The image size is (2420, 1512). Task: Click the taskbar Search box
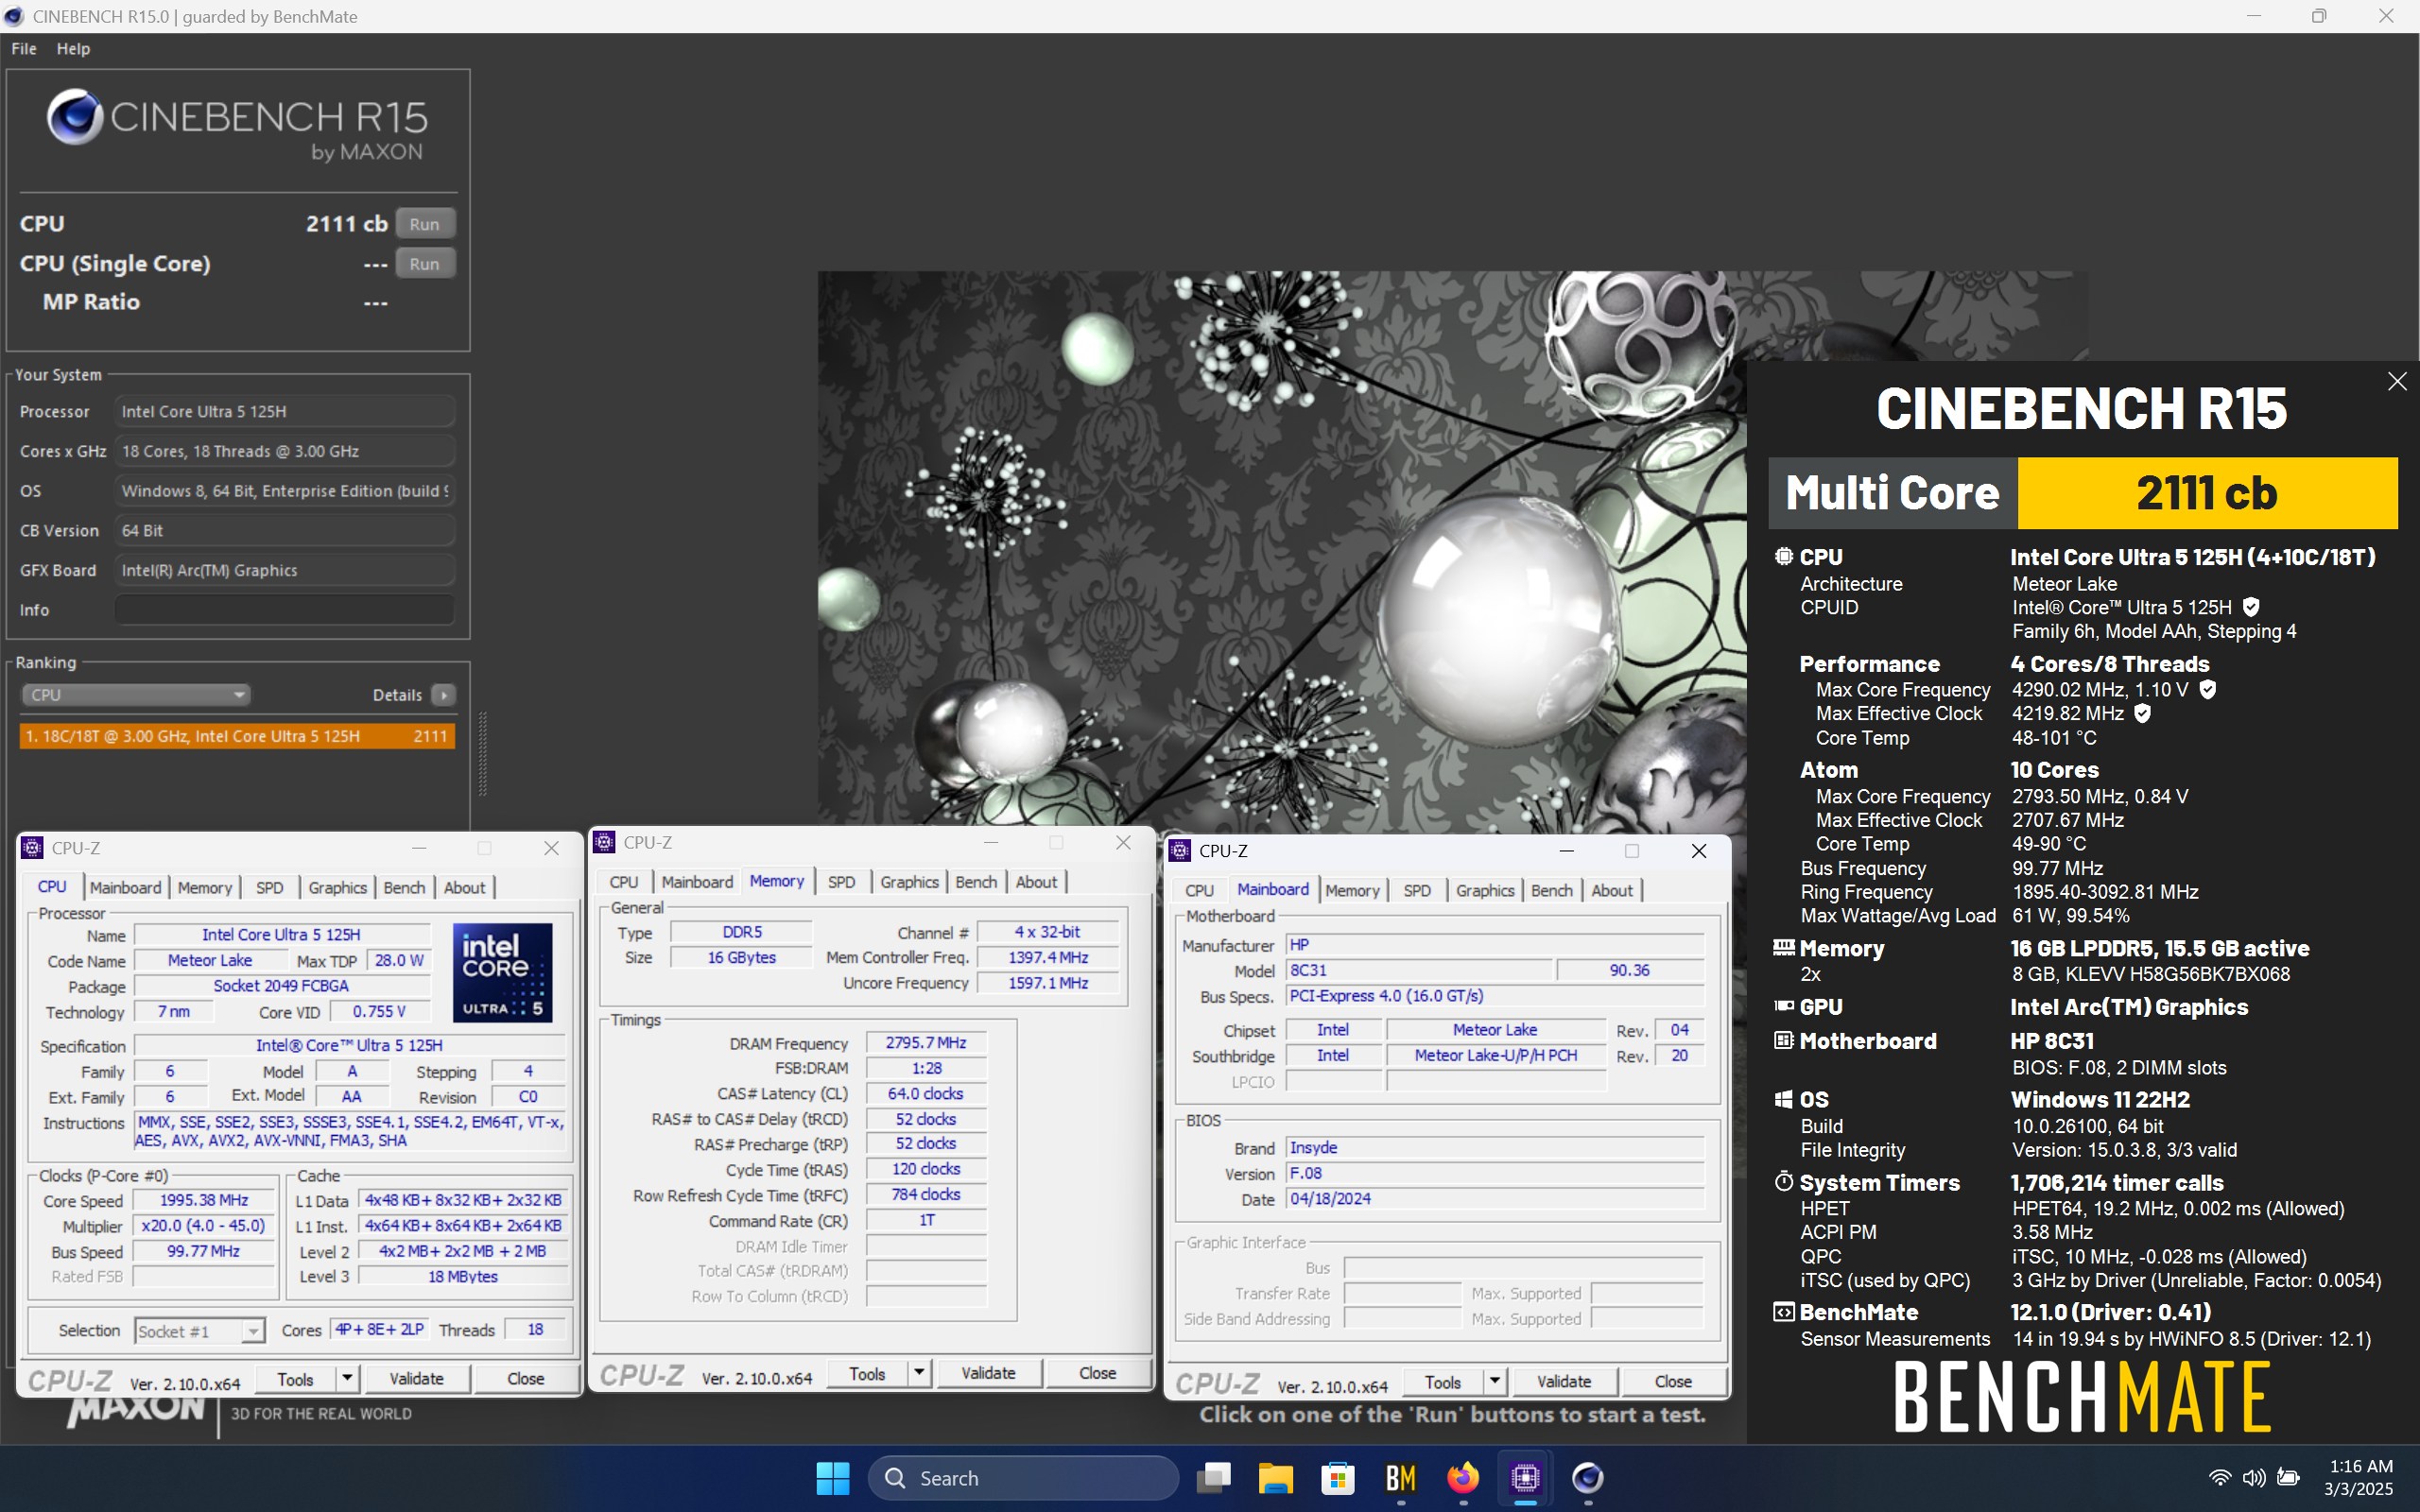click(x=1023, y=1477)
